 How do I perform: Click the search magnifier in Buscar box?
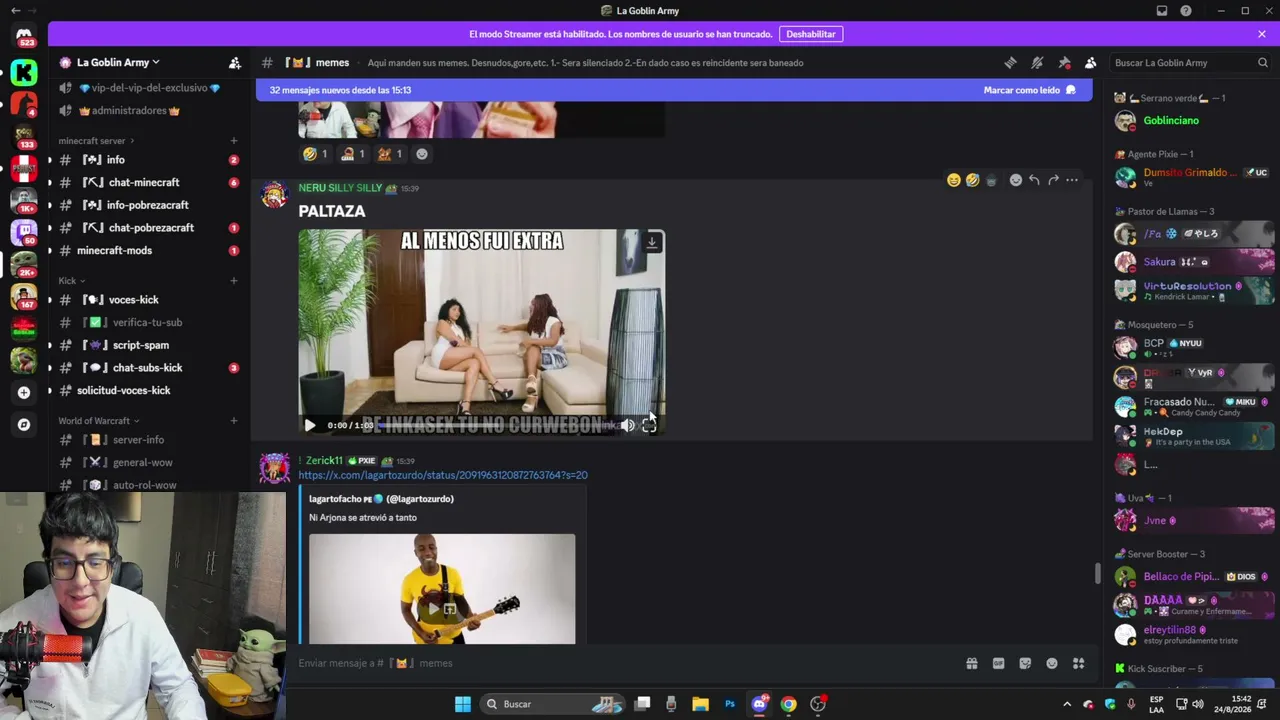(x=1262, y=63)
